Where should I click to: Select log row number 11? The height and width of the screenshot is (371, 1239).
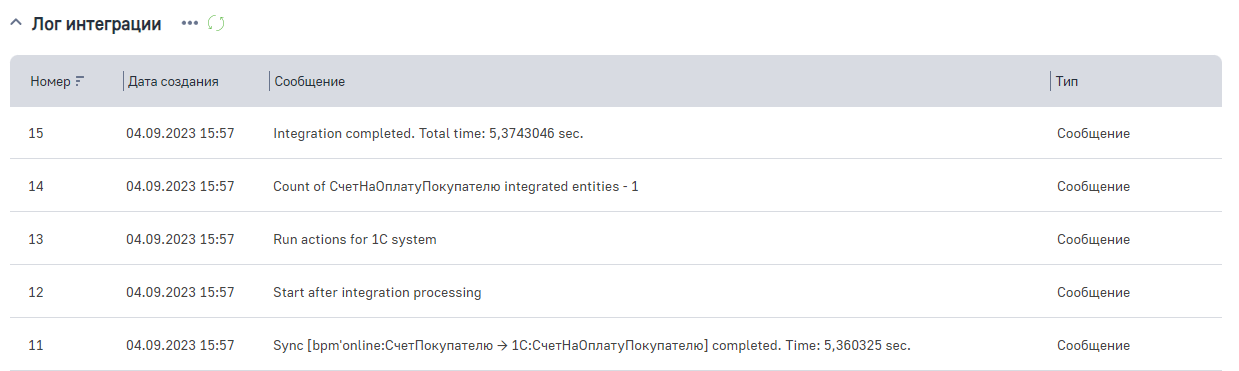pos(616,345)
